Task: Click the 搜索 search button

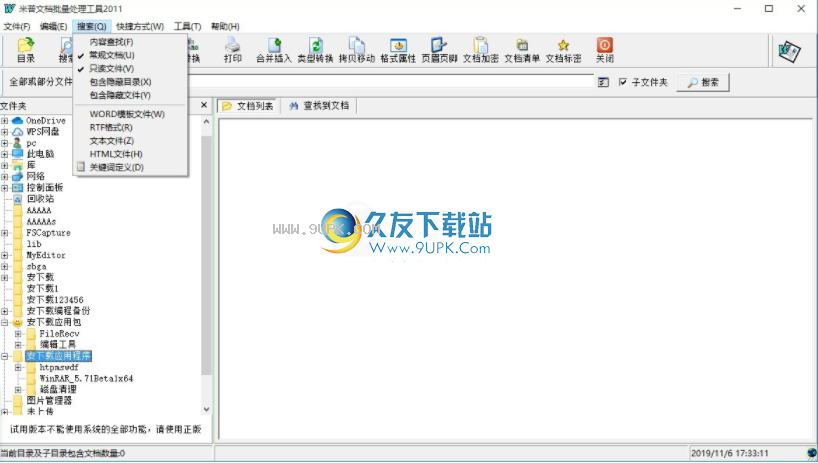Action: [x=703, y=82]
